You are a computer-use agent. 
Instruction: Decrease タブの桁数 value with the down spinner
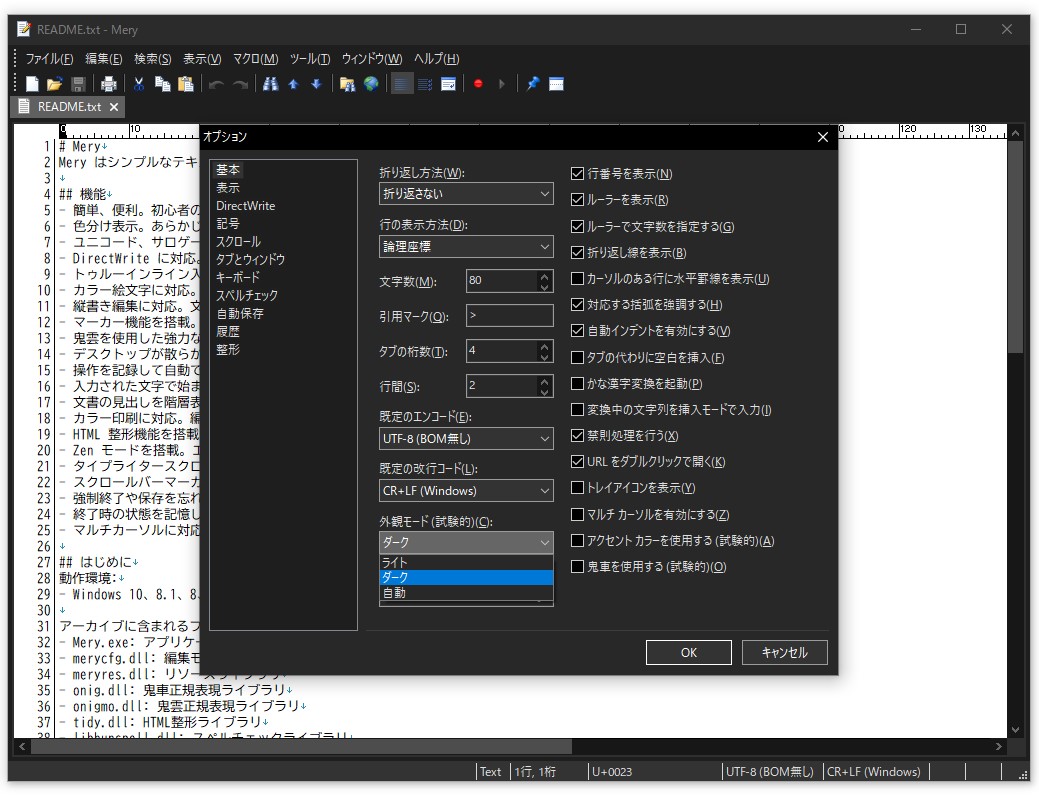click(x=544, y=357)
